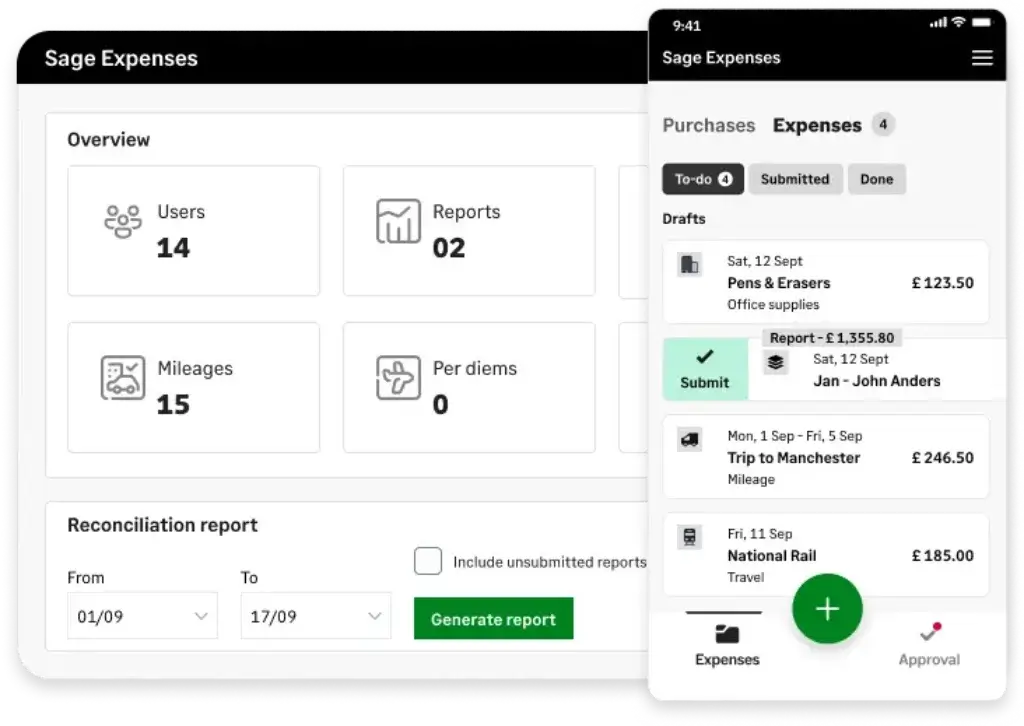Click the Reports count 02
This screenshot has width=1024, height=726.
pos(449,248)
